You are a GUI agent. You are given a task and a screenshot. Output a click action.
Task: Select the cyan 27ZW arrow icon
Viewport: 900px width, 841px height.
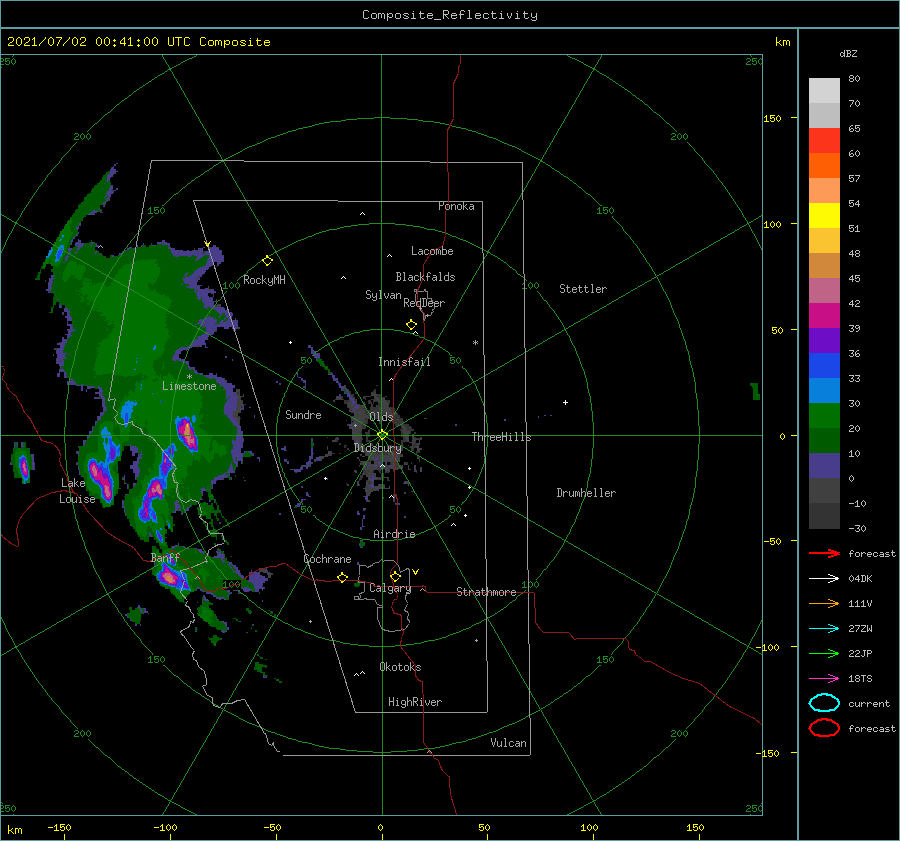pos(824,629)
